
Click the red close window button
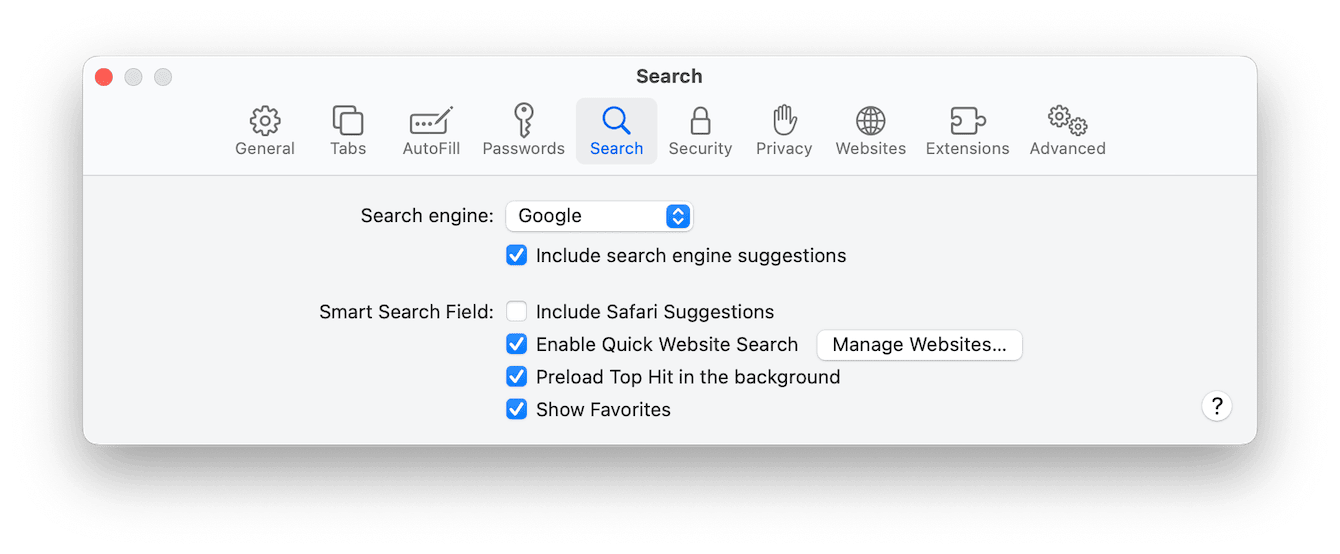[104, 77]
